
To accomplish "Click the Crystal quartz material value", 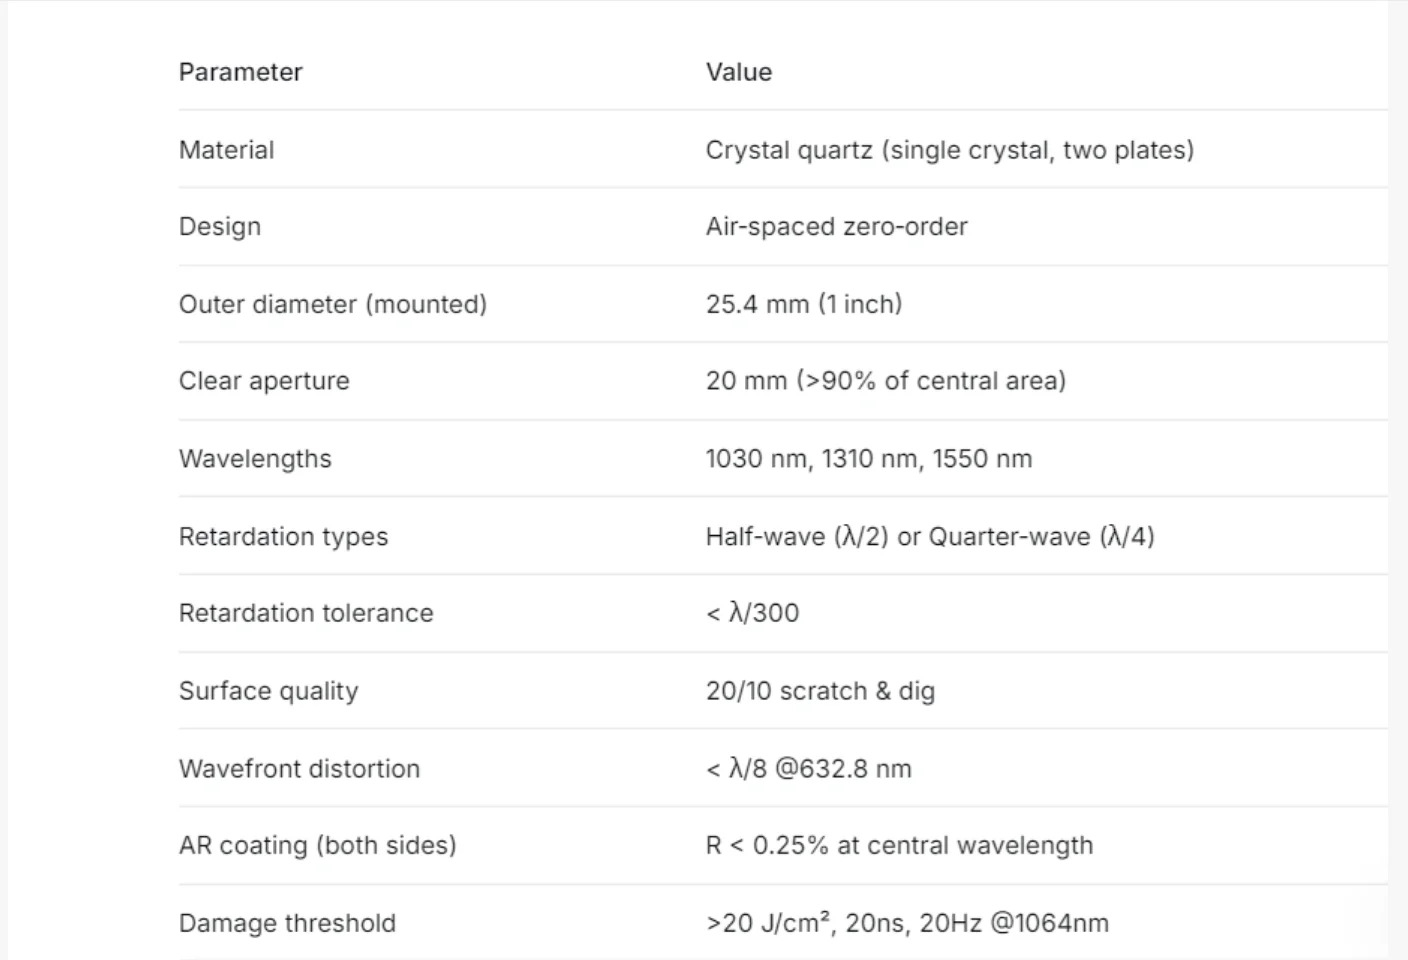I will click(950, 150).
